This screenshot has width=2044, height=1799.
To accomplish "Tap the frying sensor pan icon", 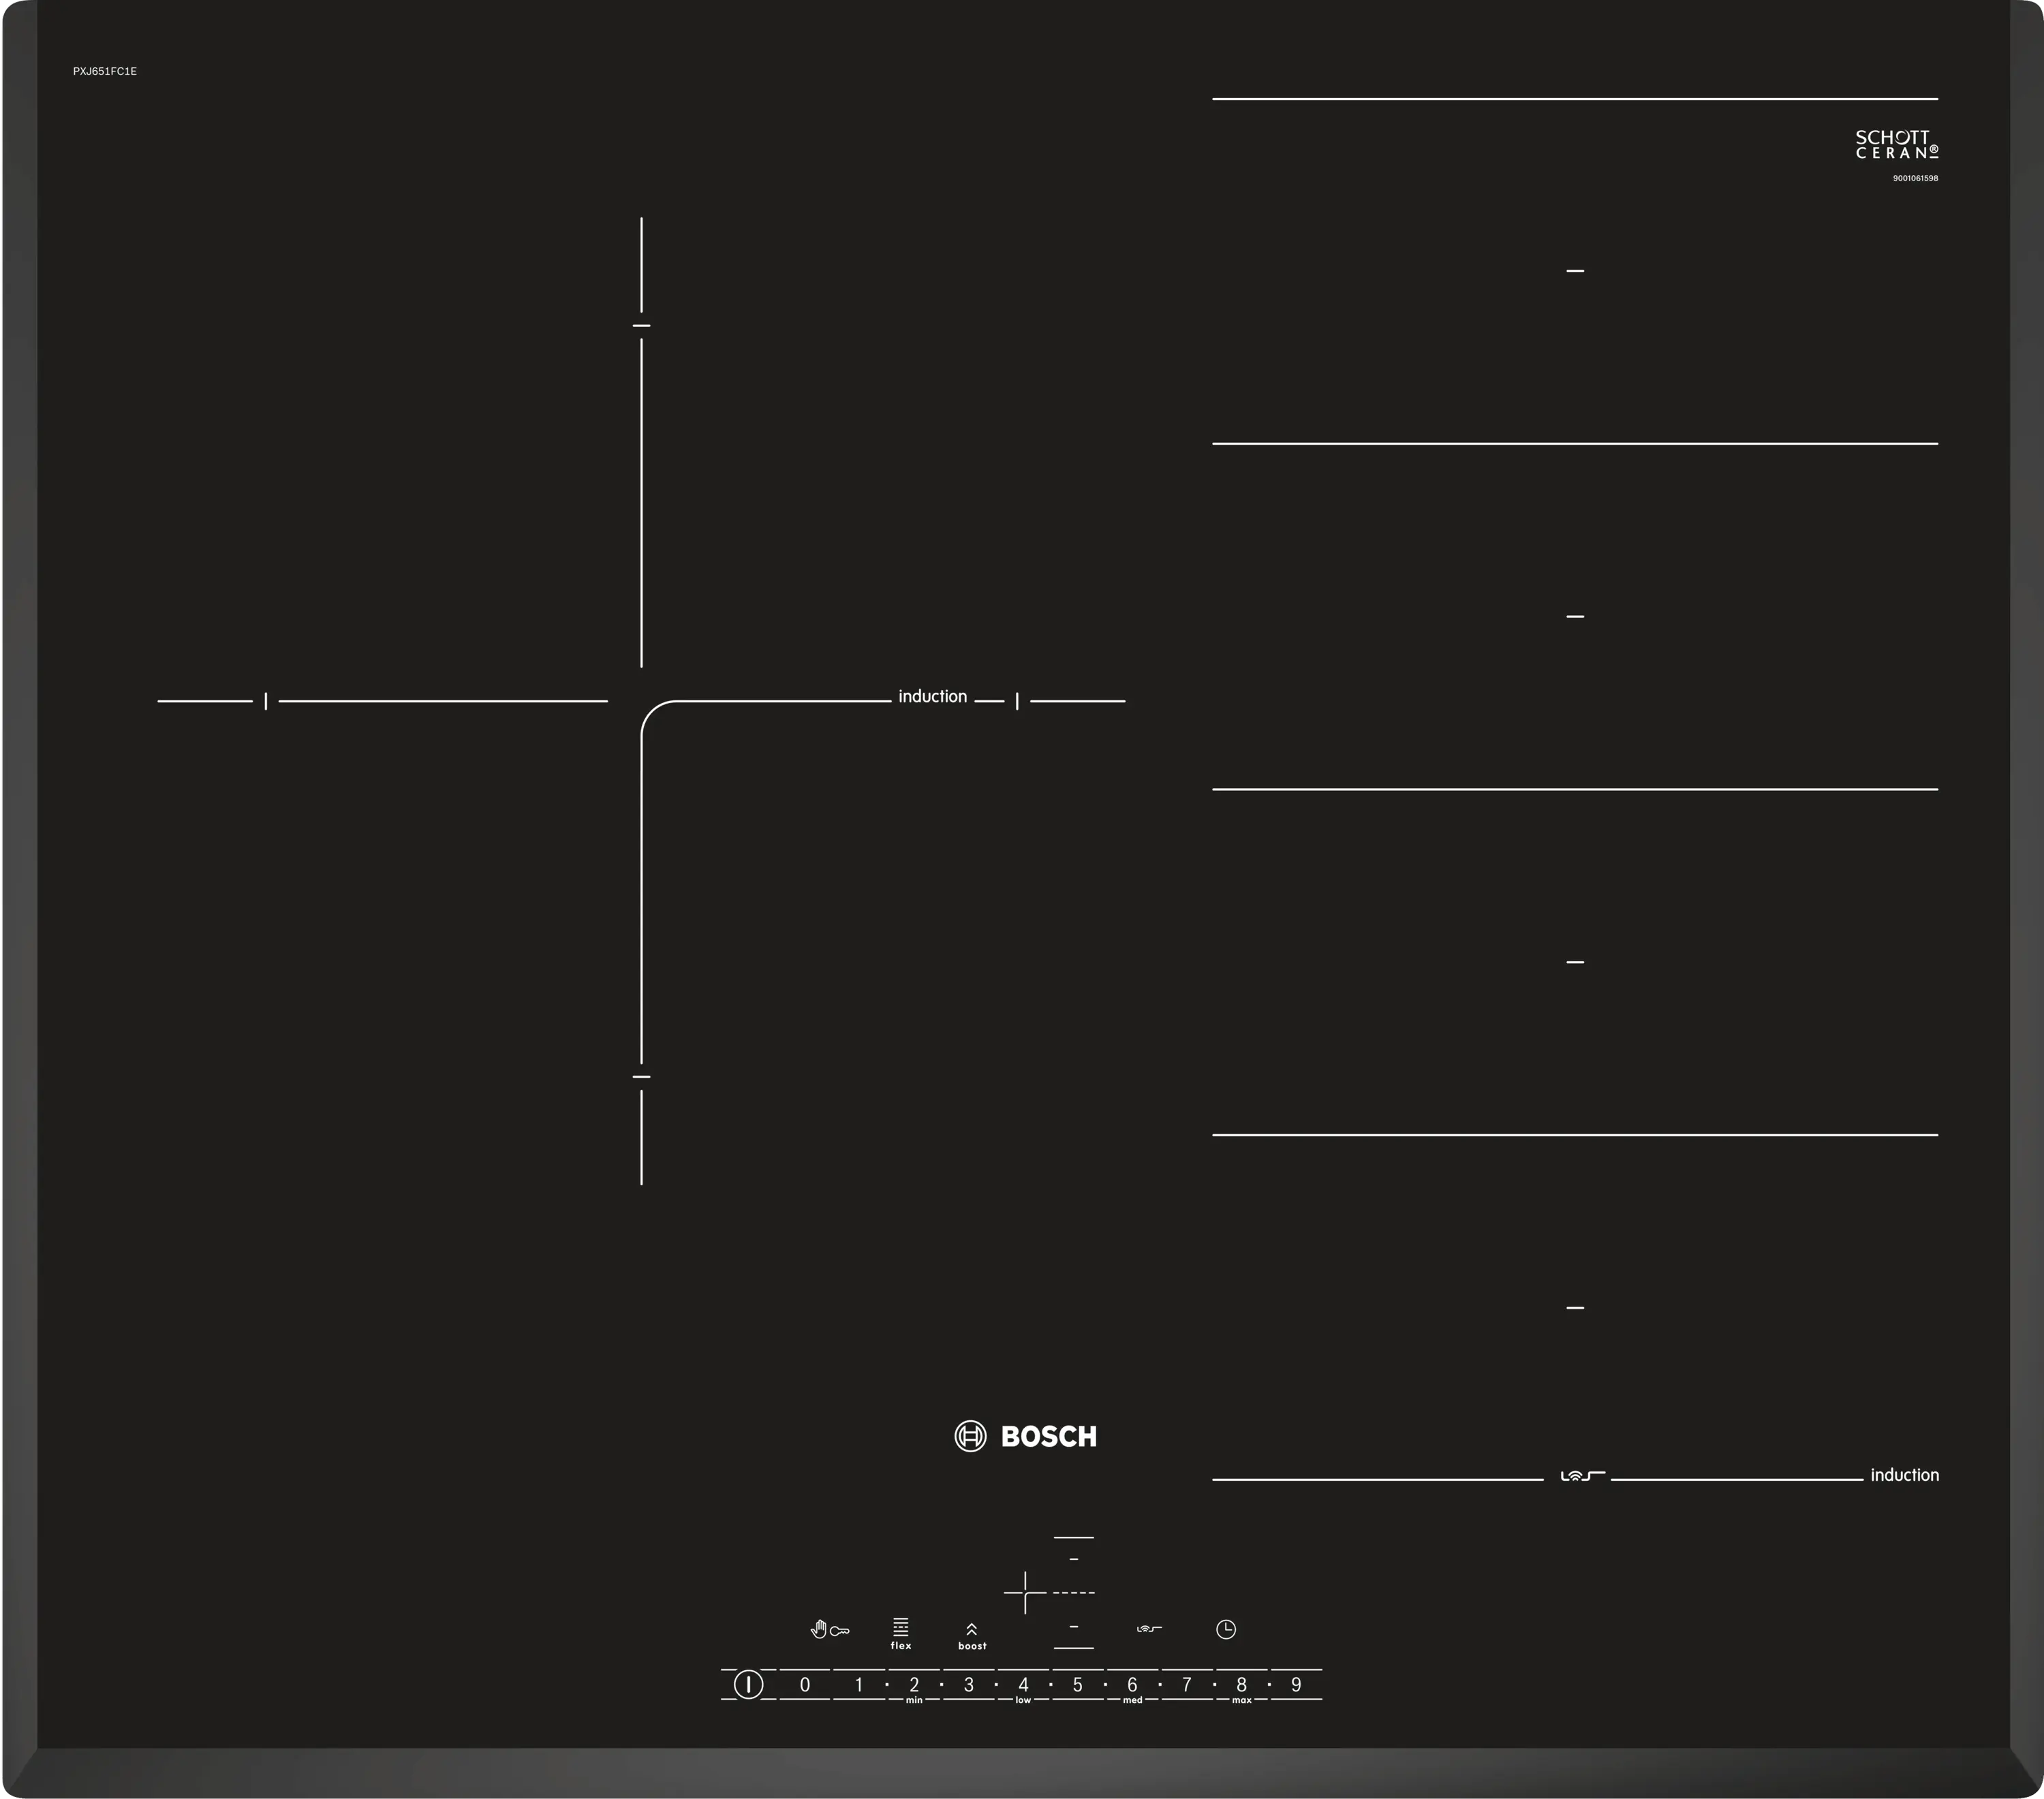I will coord(1149,1629).
